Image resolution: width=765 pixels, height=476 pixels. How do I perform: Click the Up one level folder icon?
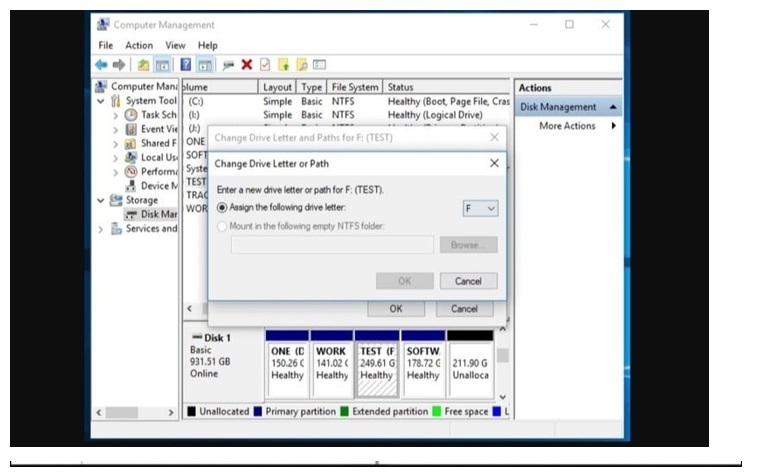tap(143, 64)
